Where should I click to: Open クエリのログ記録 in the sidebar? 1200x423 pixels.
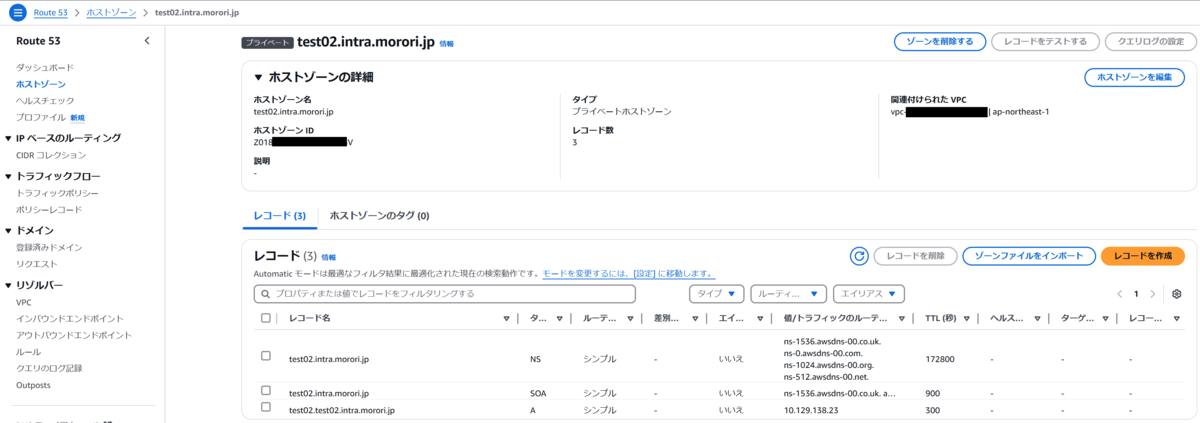point(49,368)
